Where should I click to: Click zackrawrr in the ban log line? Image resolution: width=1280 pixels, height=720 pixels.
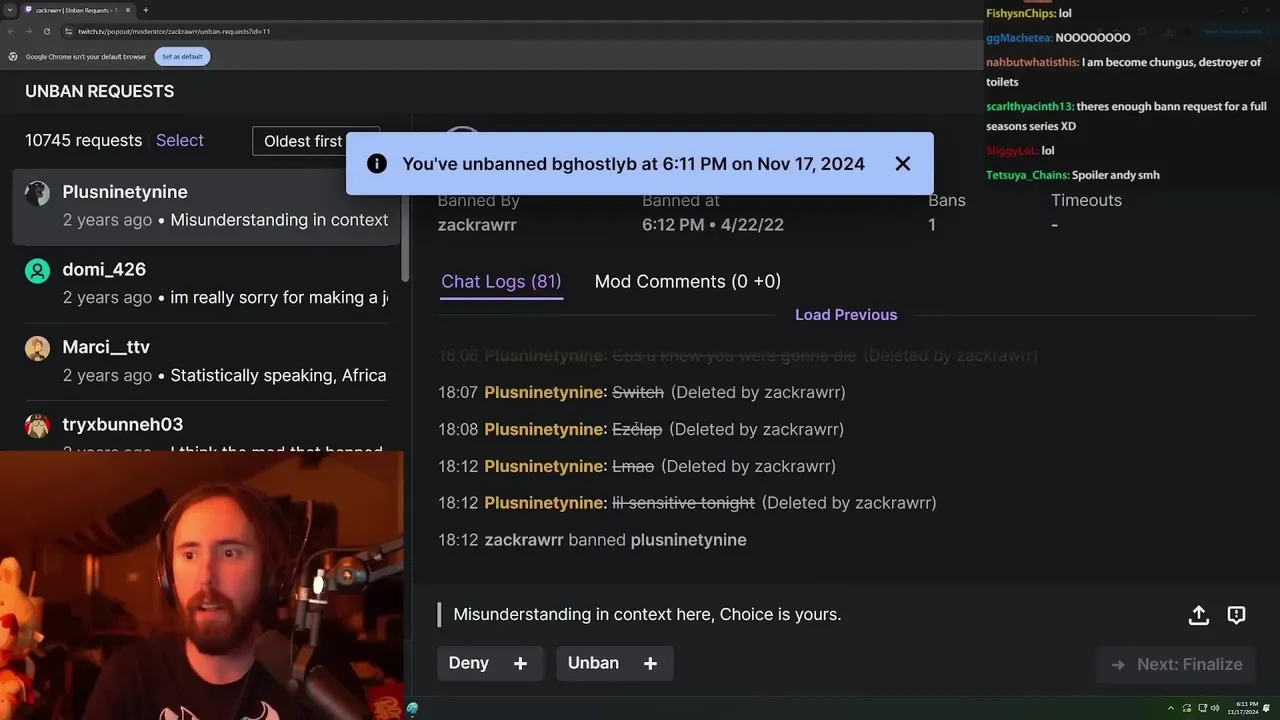(x=524, y=540)
